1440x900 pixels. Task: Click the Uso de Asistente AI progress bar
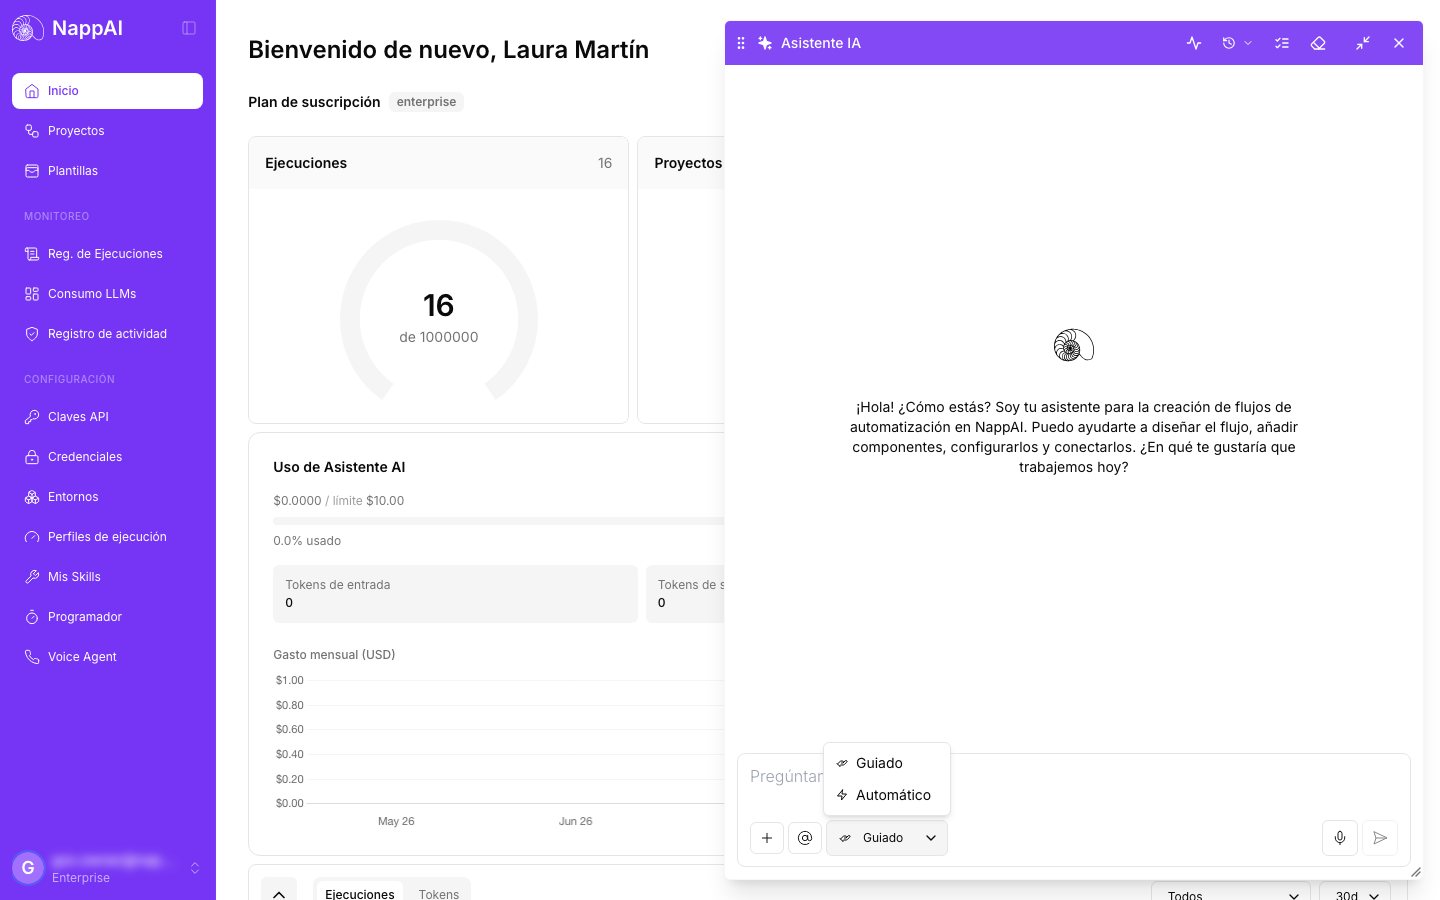pyautogui.click(x=498, y=521)
